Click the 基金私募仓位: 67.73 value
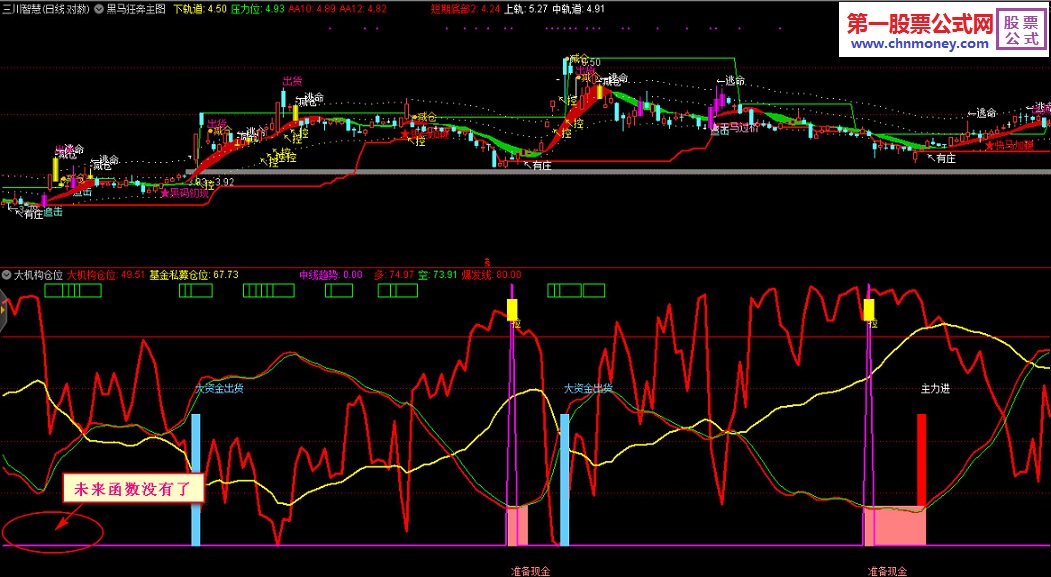 coord(194,275)
